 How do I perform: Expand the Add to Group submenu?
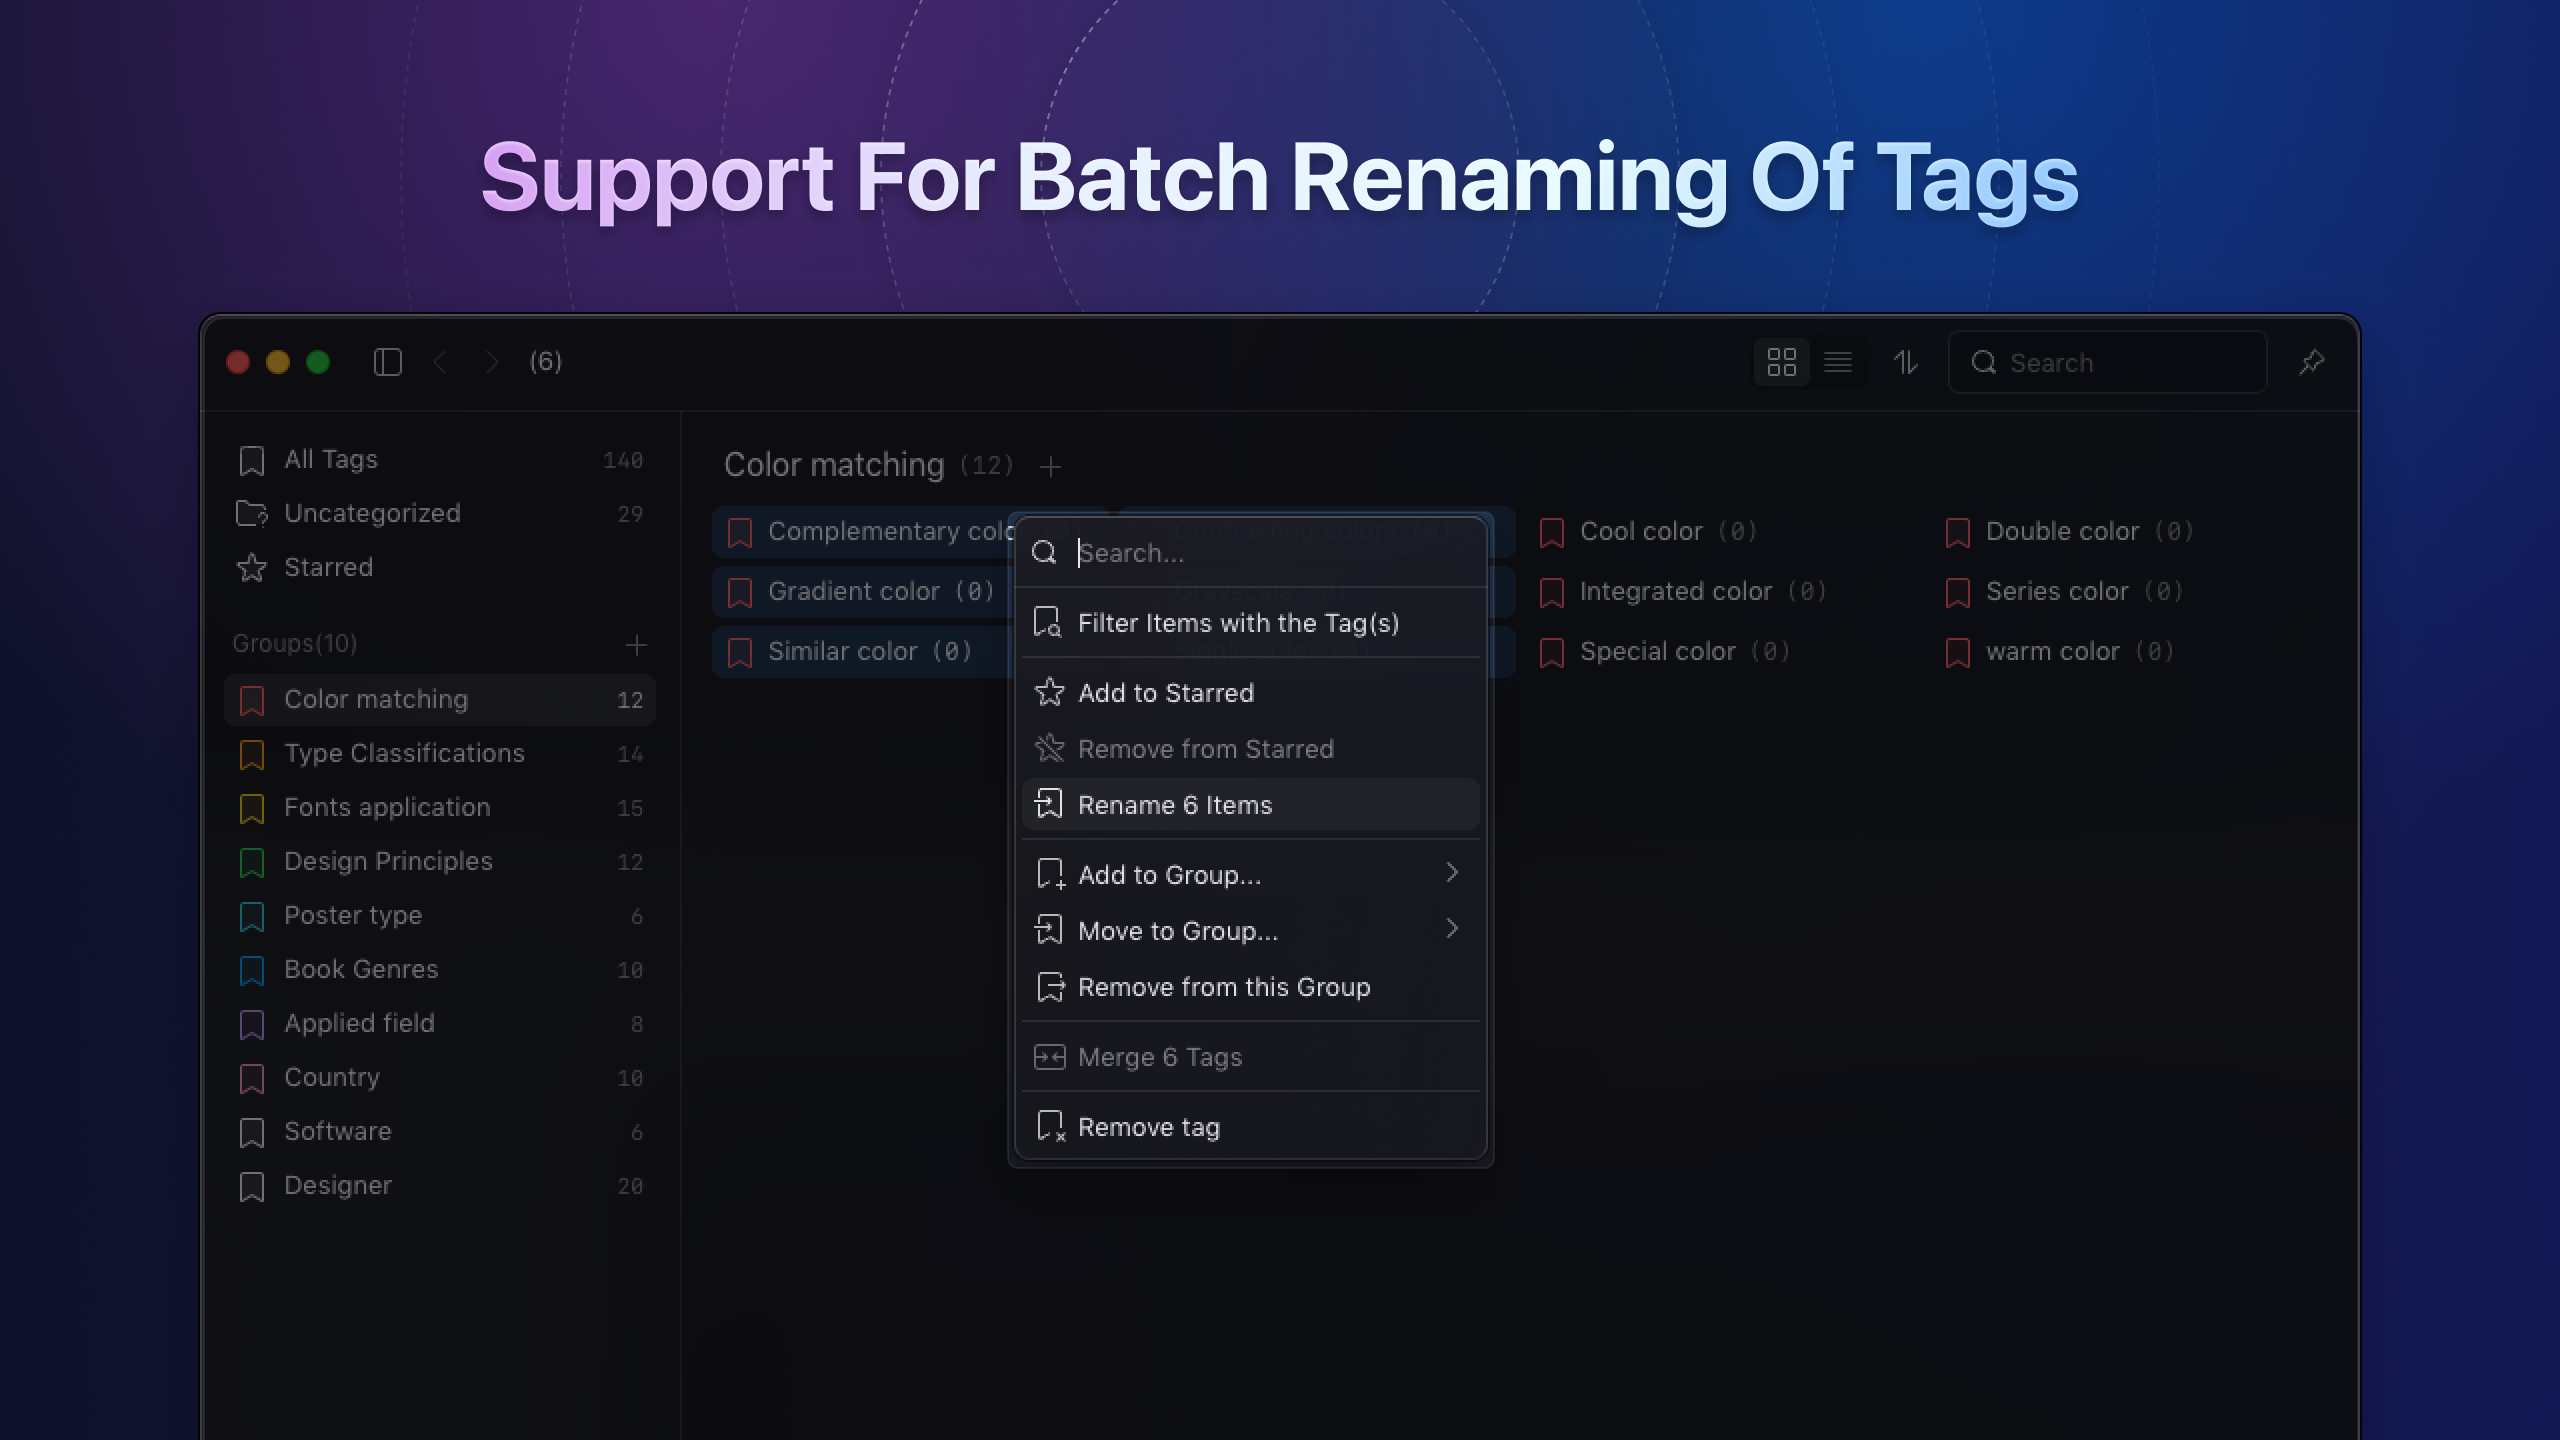1250,874
